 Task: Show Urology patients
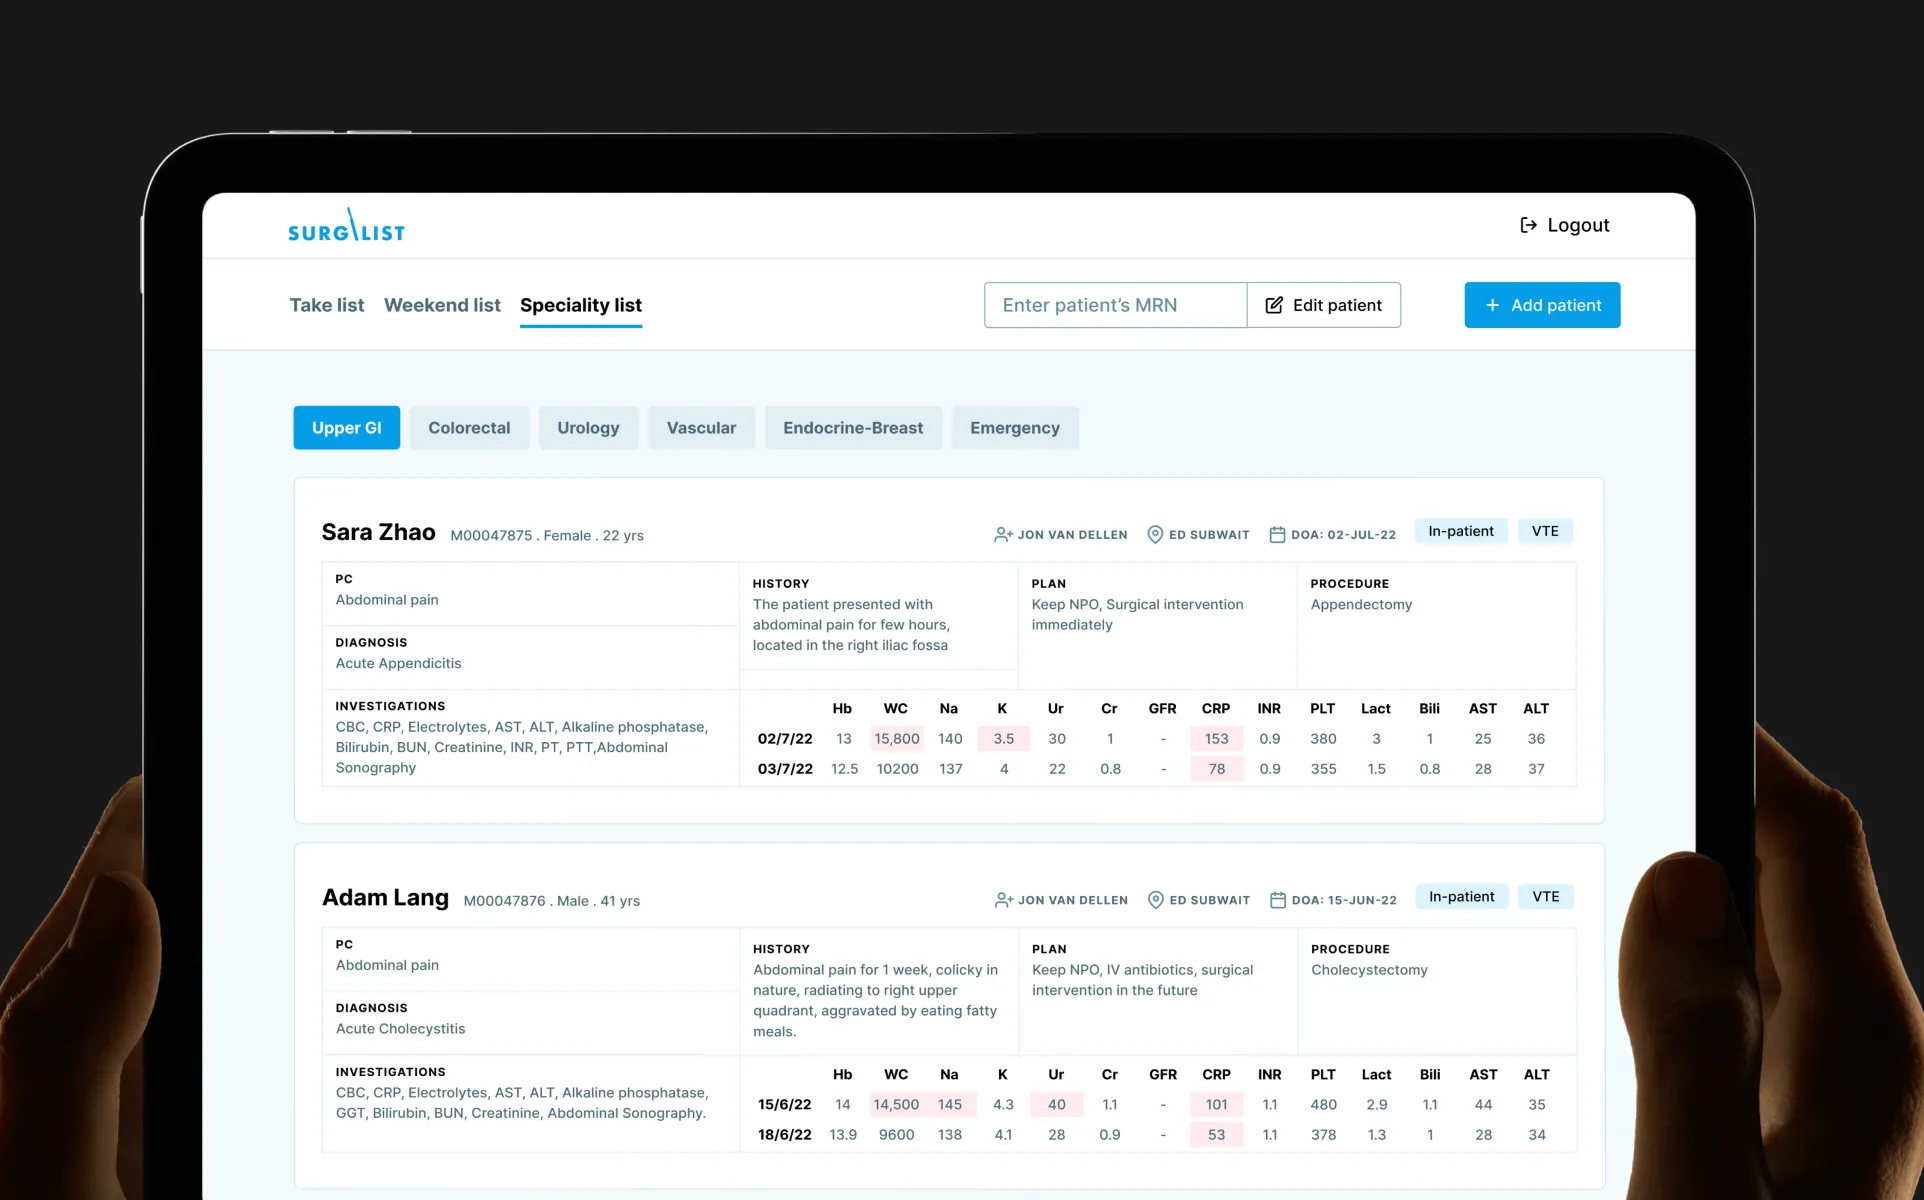[588, 428]
